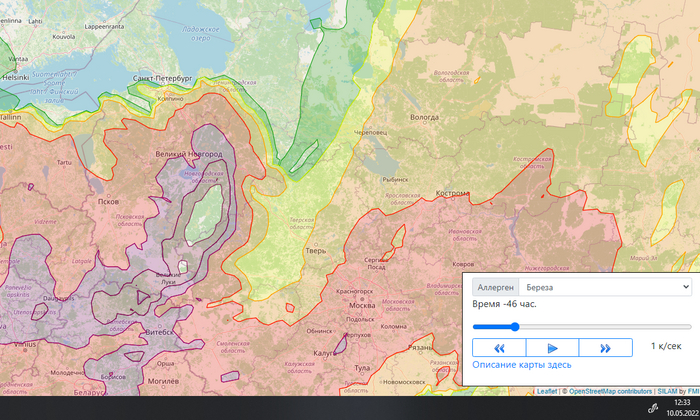Viewport: 700px width, 420px height.
Task: Click the system tray pen/link icon
Action: (x=653, y=406)
